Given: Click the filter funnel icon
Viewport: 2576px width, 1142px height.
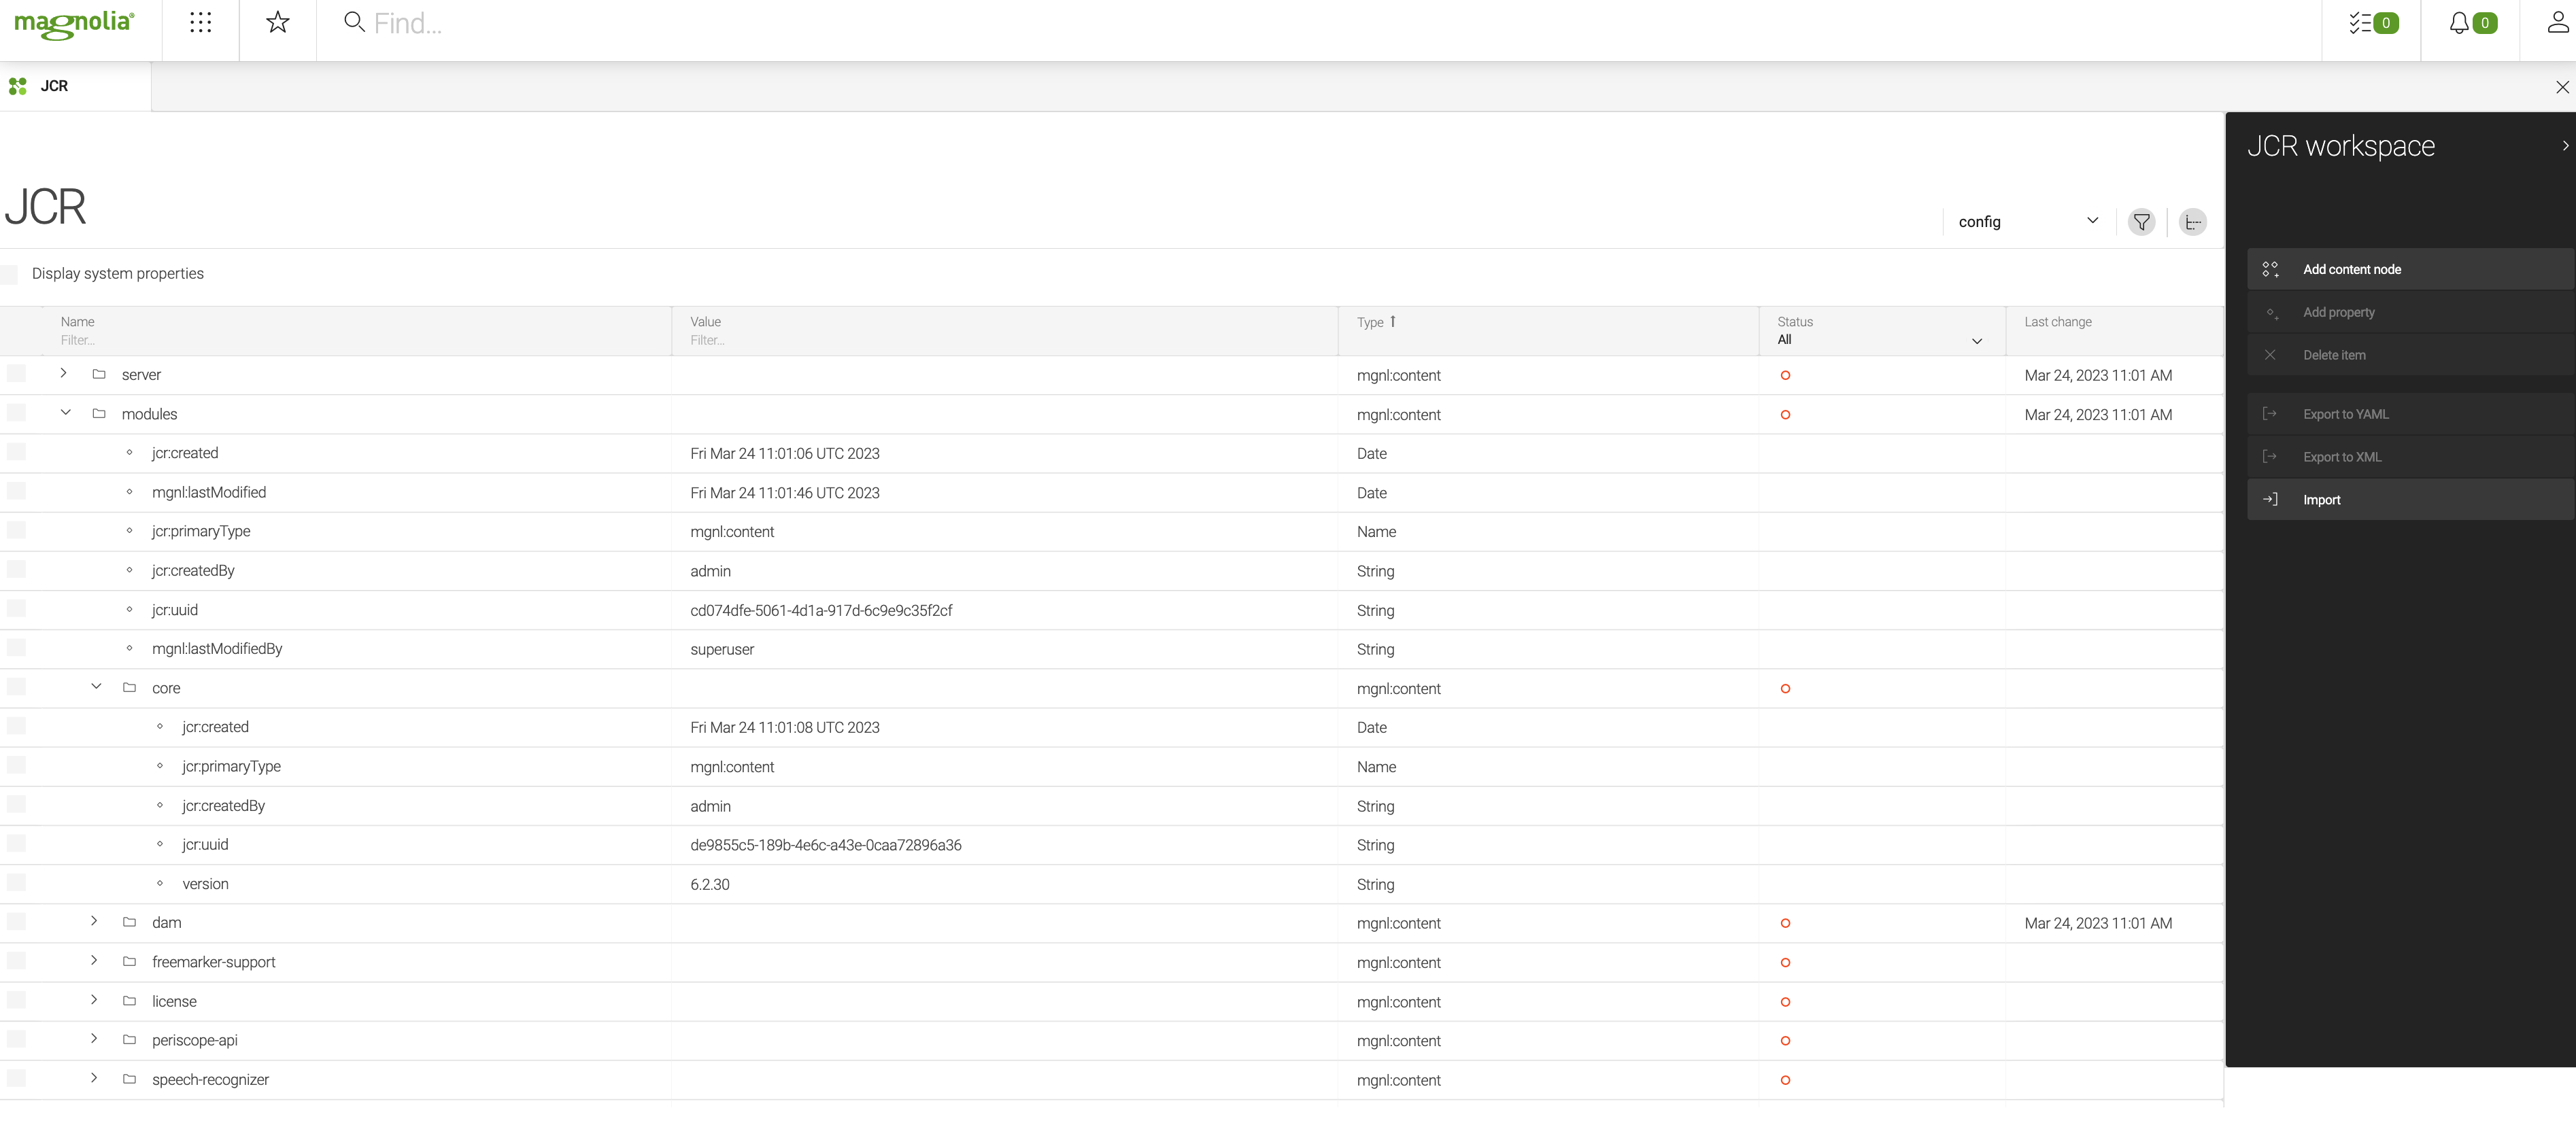Looking at the screenshot, I should [2141, 222].
